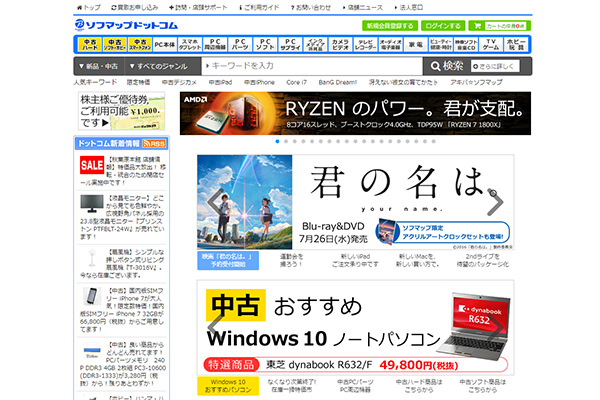
Task: Click the 中古iPhone keyword link
Action: pyautogui.click(x=259, y=82)
